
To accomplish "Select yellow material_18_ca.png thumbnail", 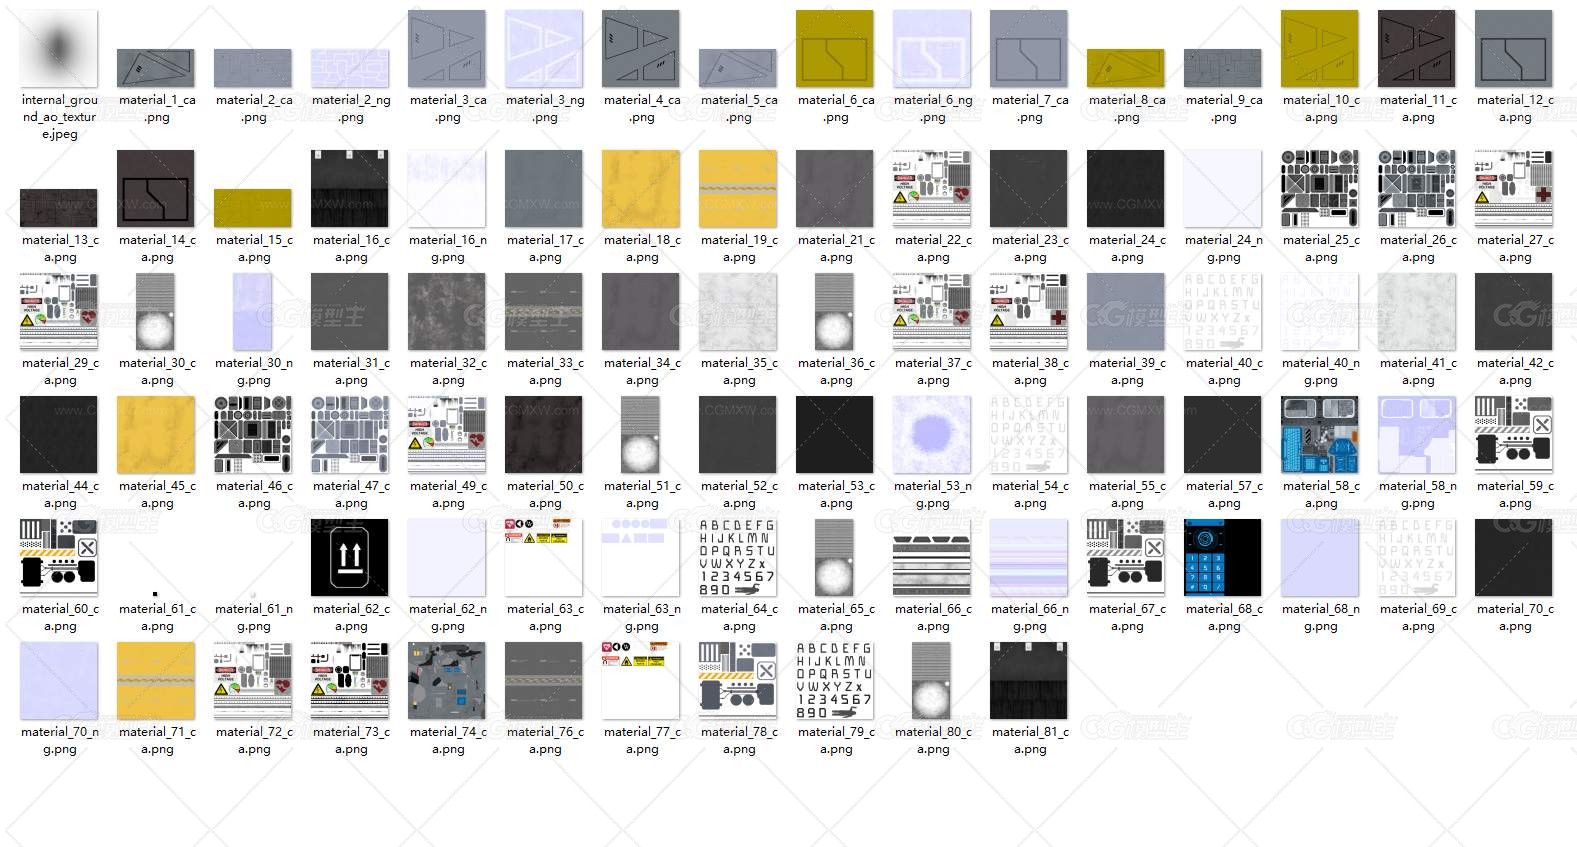I will tap(641, 188).
